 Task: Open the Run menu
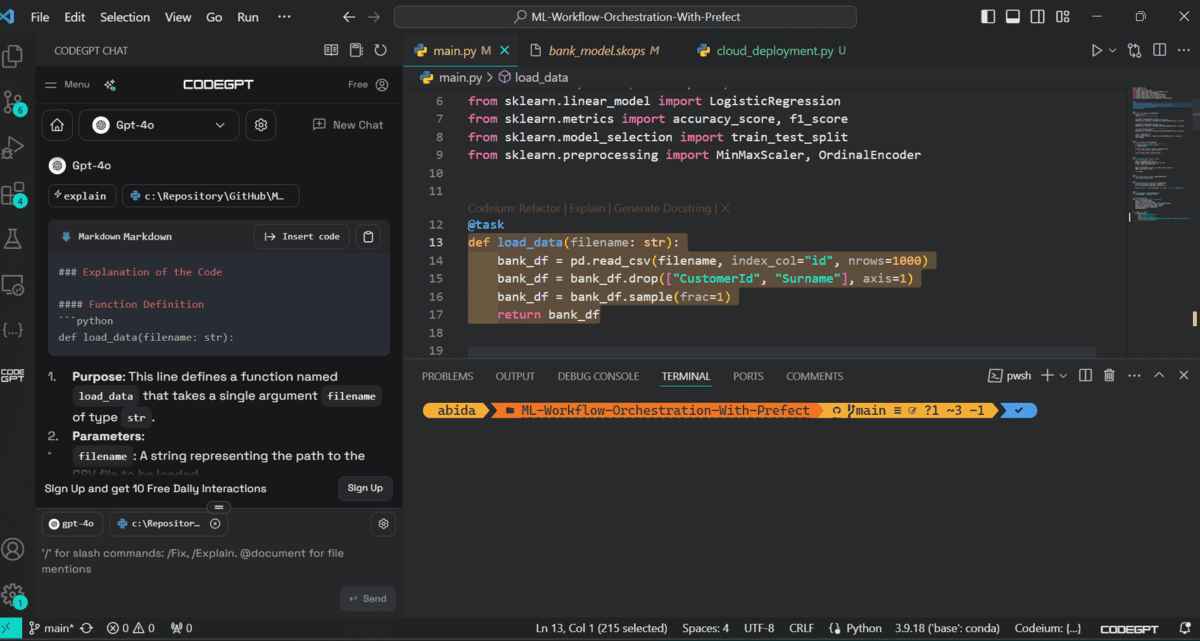[248, 17]
